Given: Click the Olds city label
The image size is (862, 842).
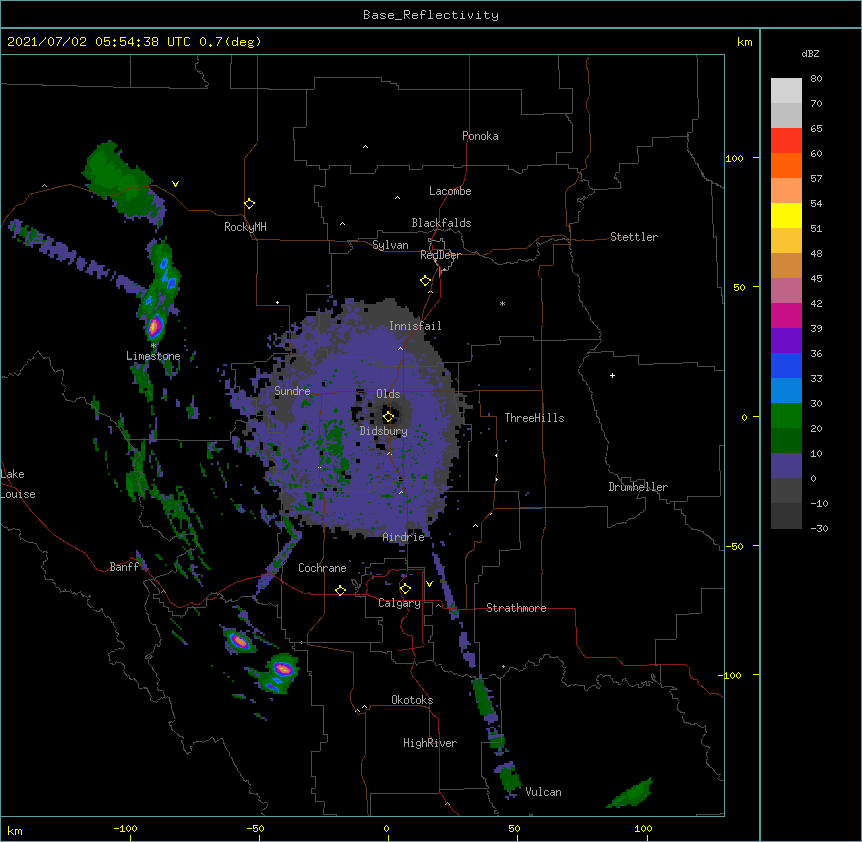Looking at the screenshot, I should pyautogui.click(x=388, y=394).
